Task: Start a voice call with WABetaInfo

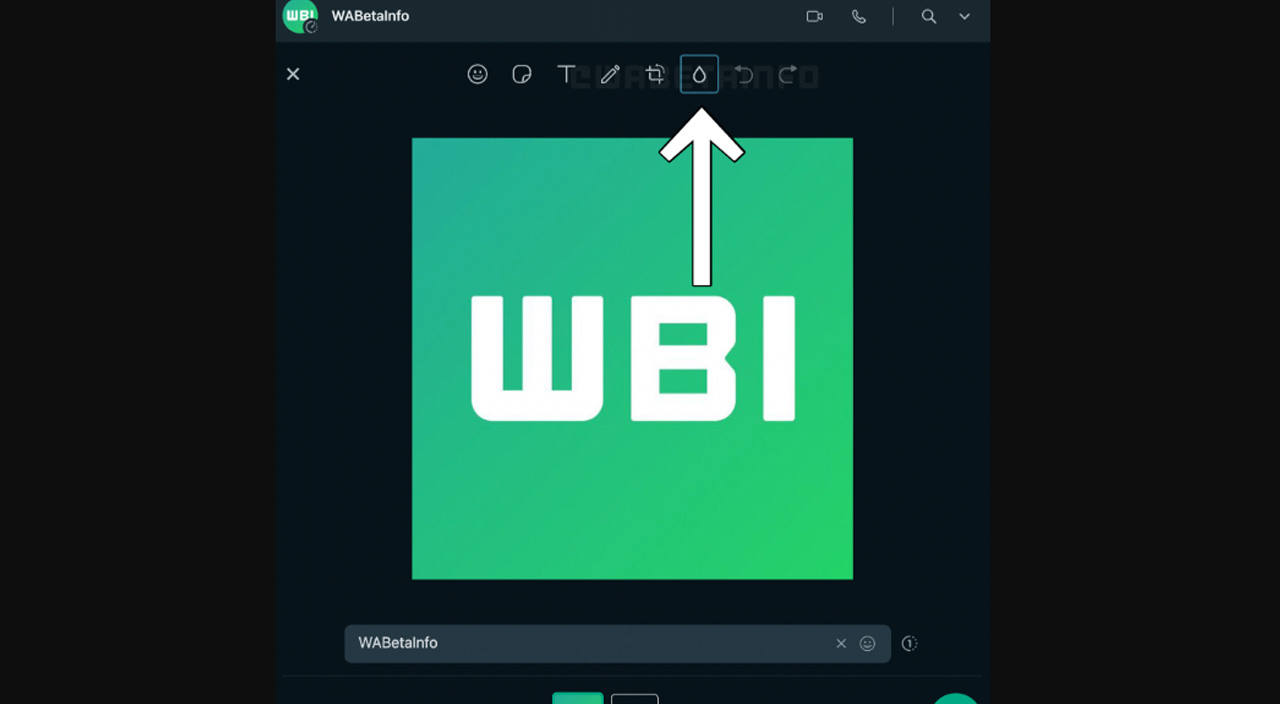Action: point(859,16)
